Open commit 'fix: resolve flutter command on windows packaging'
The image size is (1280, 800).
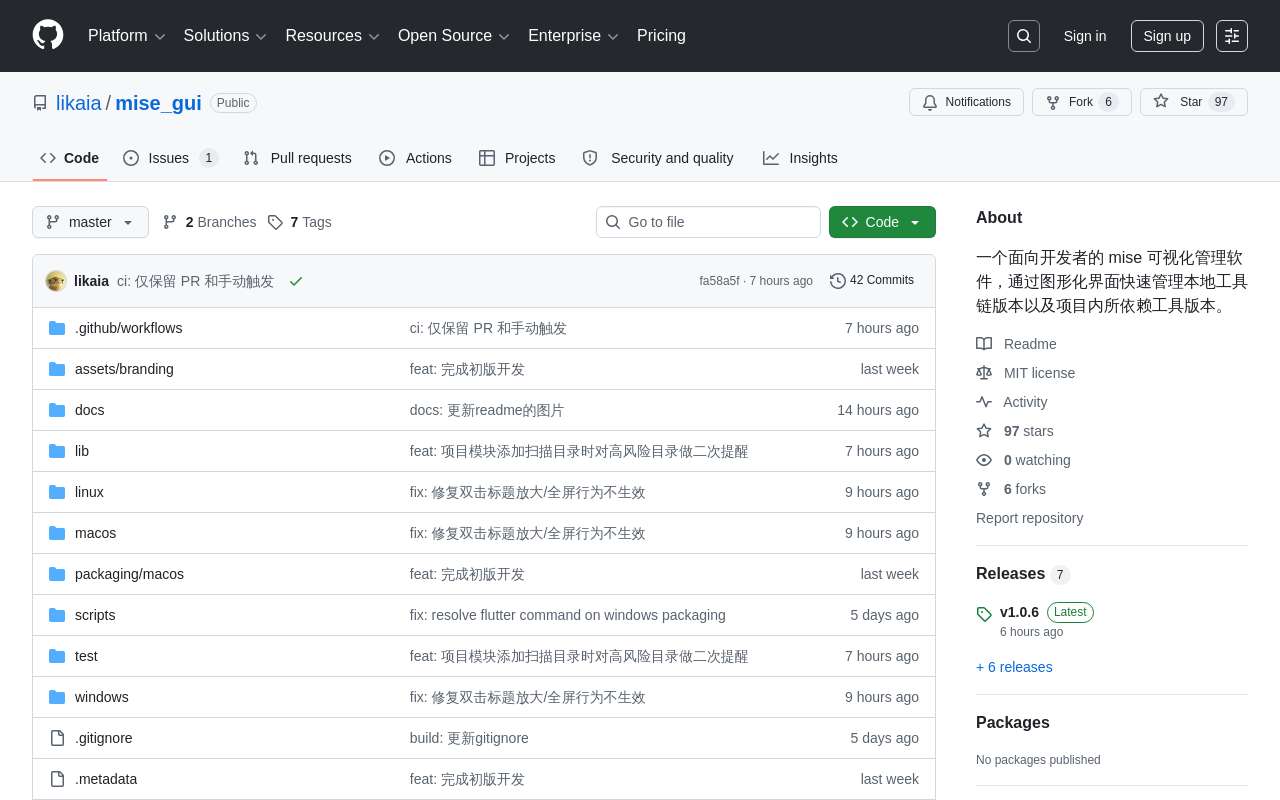point(568,615)
